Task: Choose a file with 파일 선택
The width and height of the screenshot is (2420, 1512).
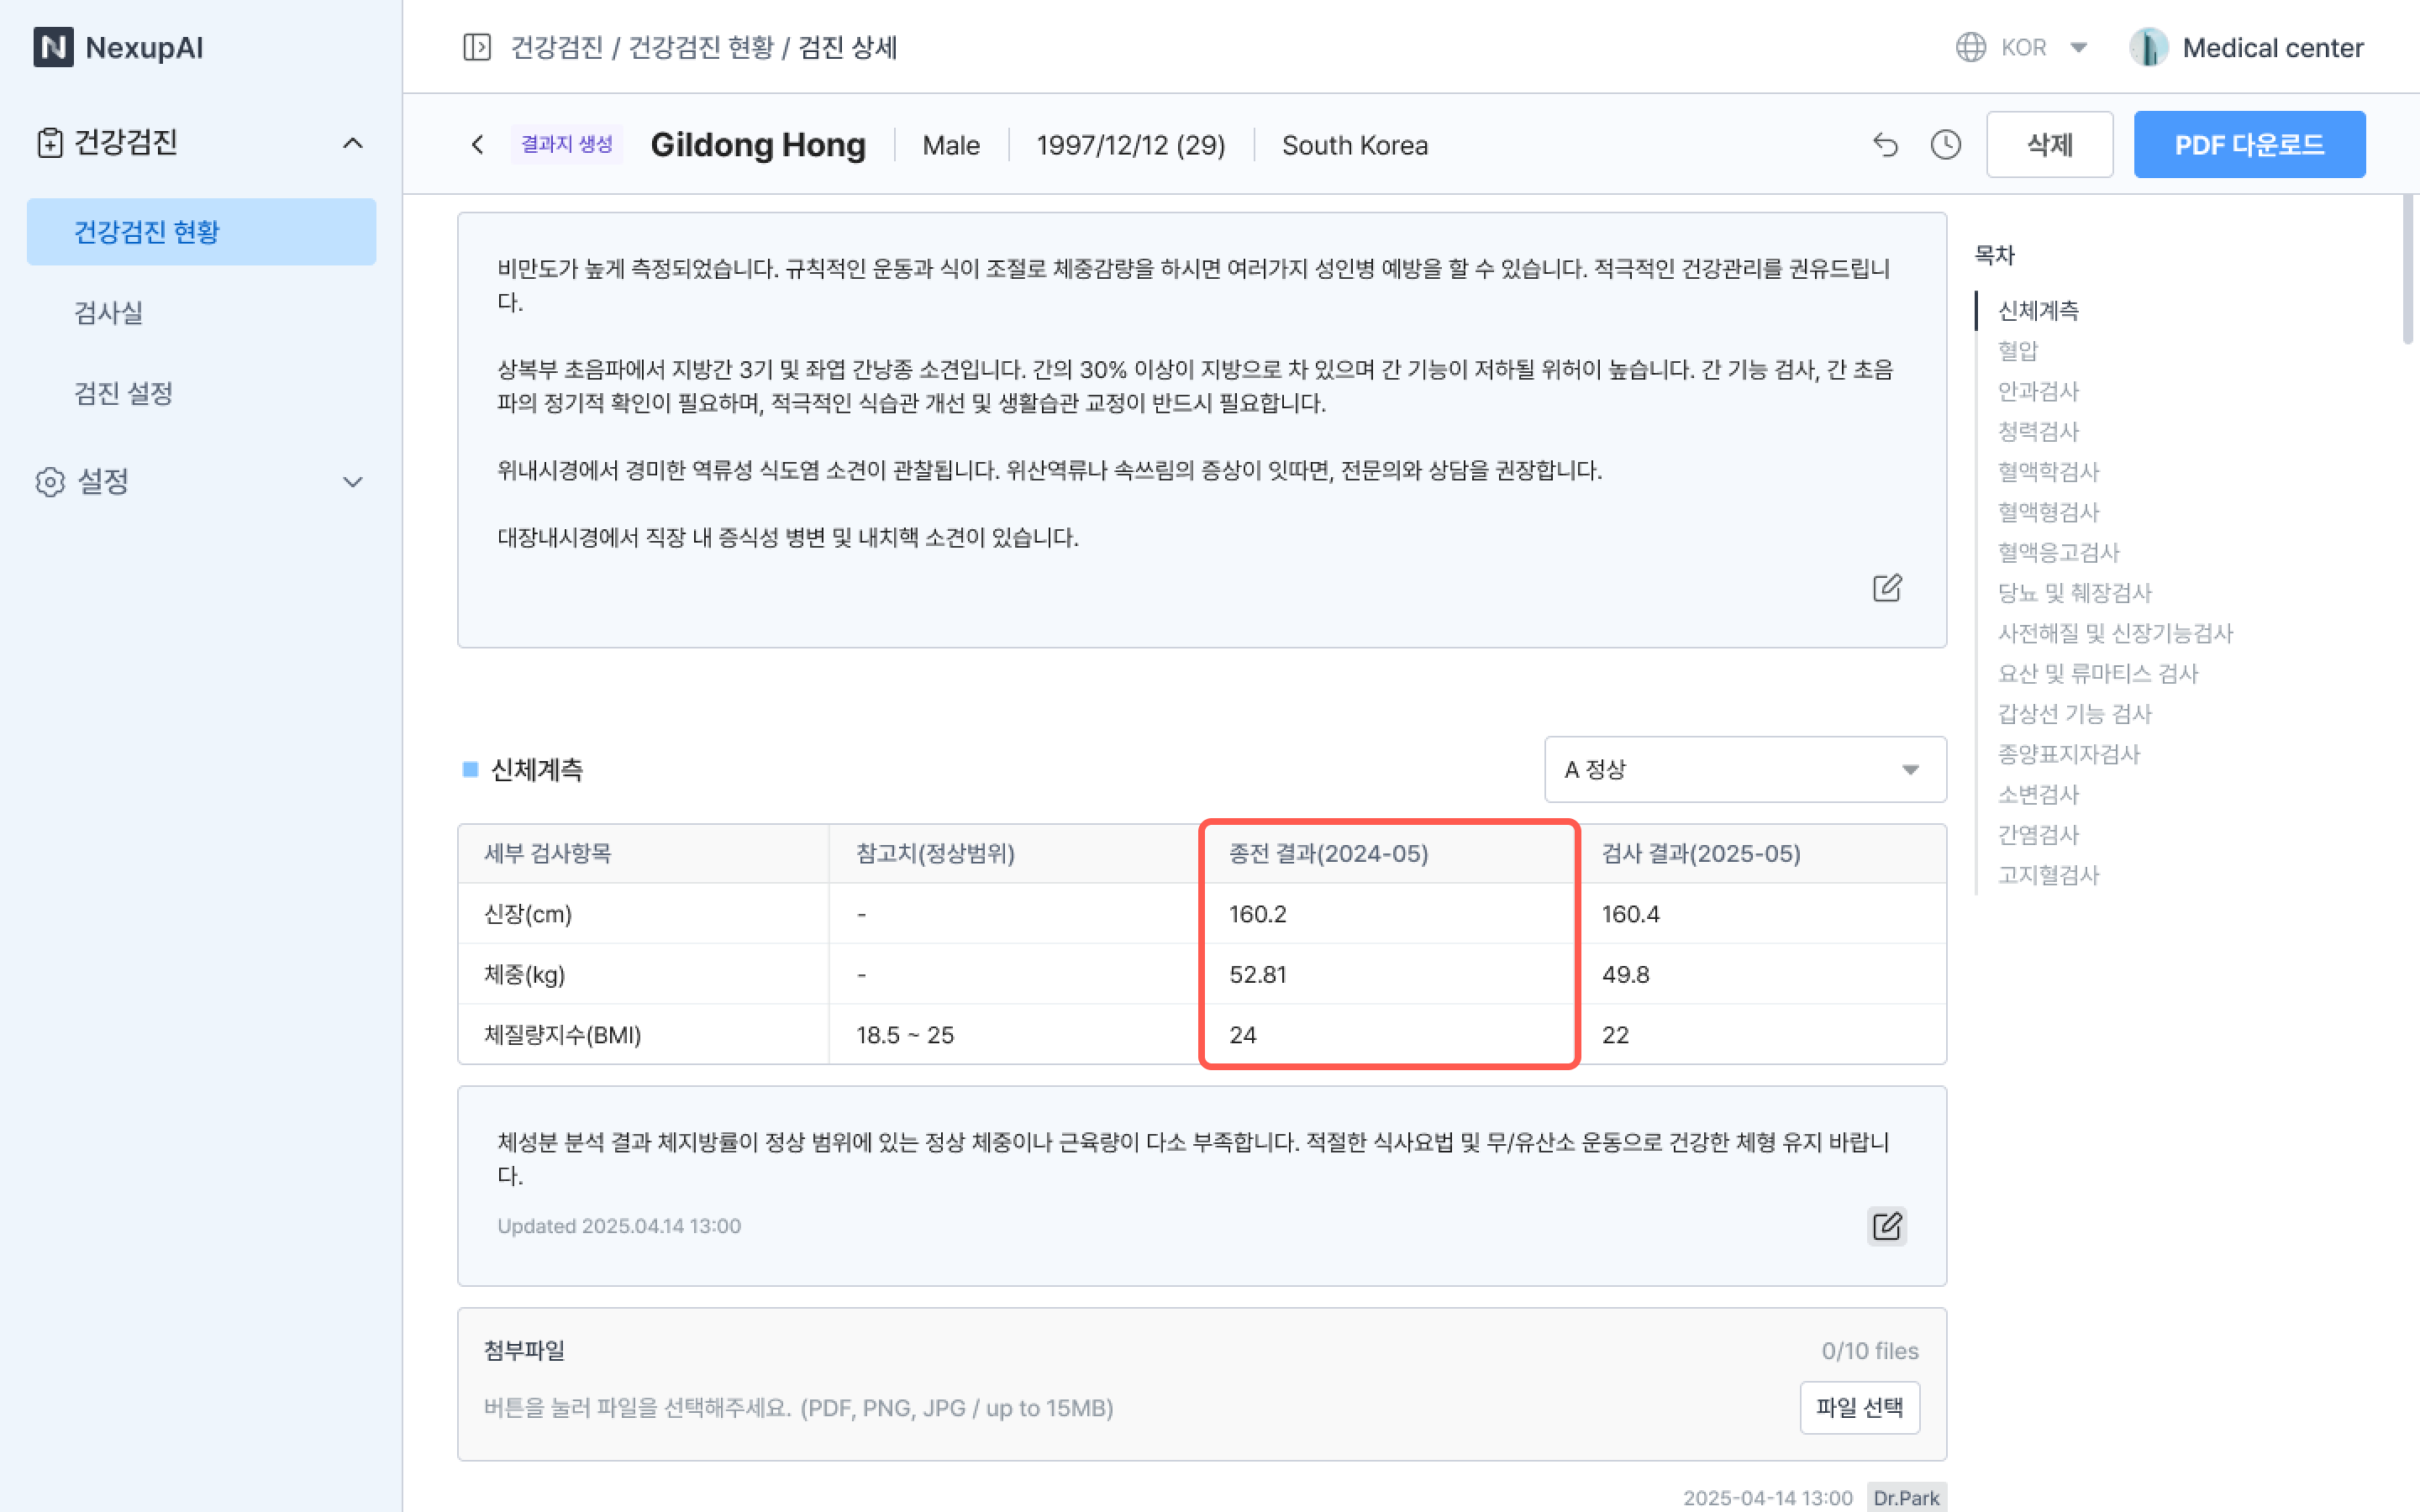Action: point(1859,1407)
